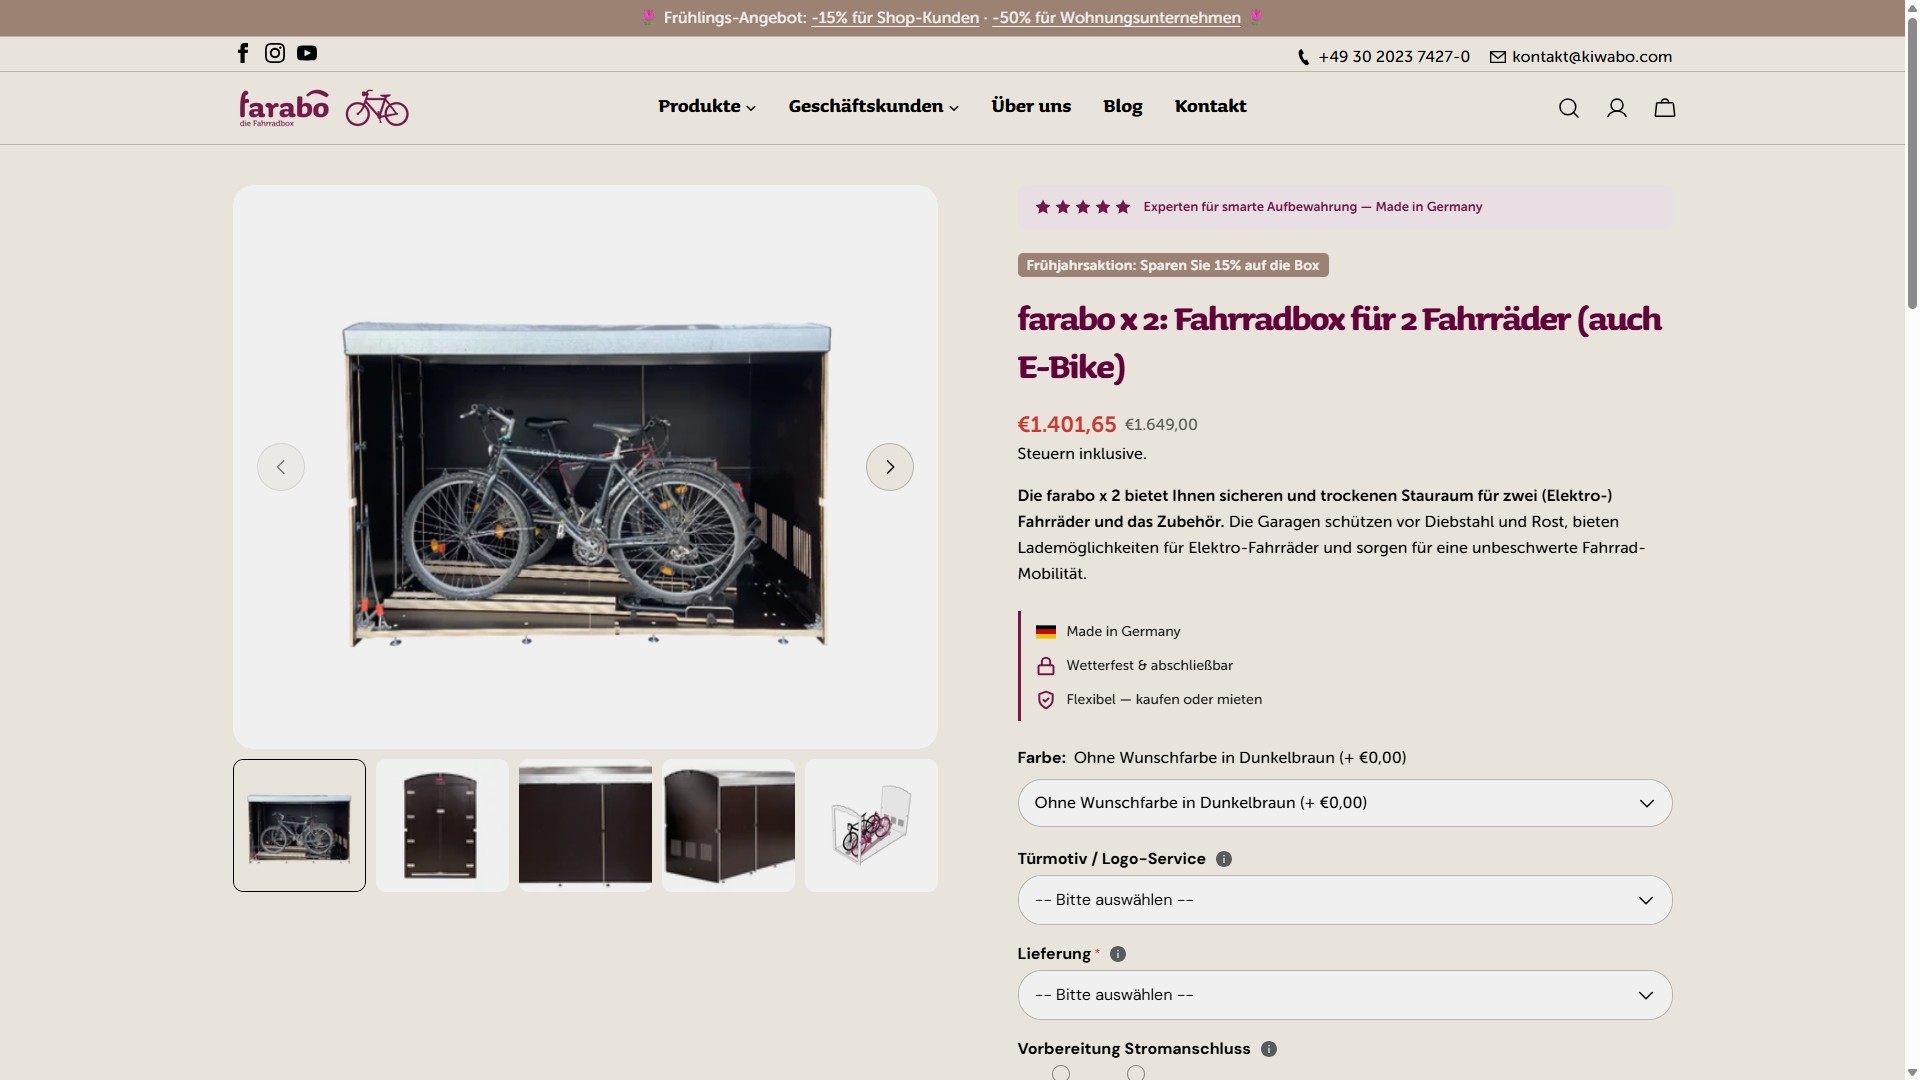Viewport: 1920px width, 1080px height.
Task: Open the YouTube channel icon
Action: pos(307,54)
